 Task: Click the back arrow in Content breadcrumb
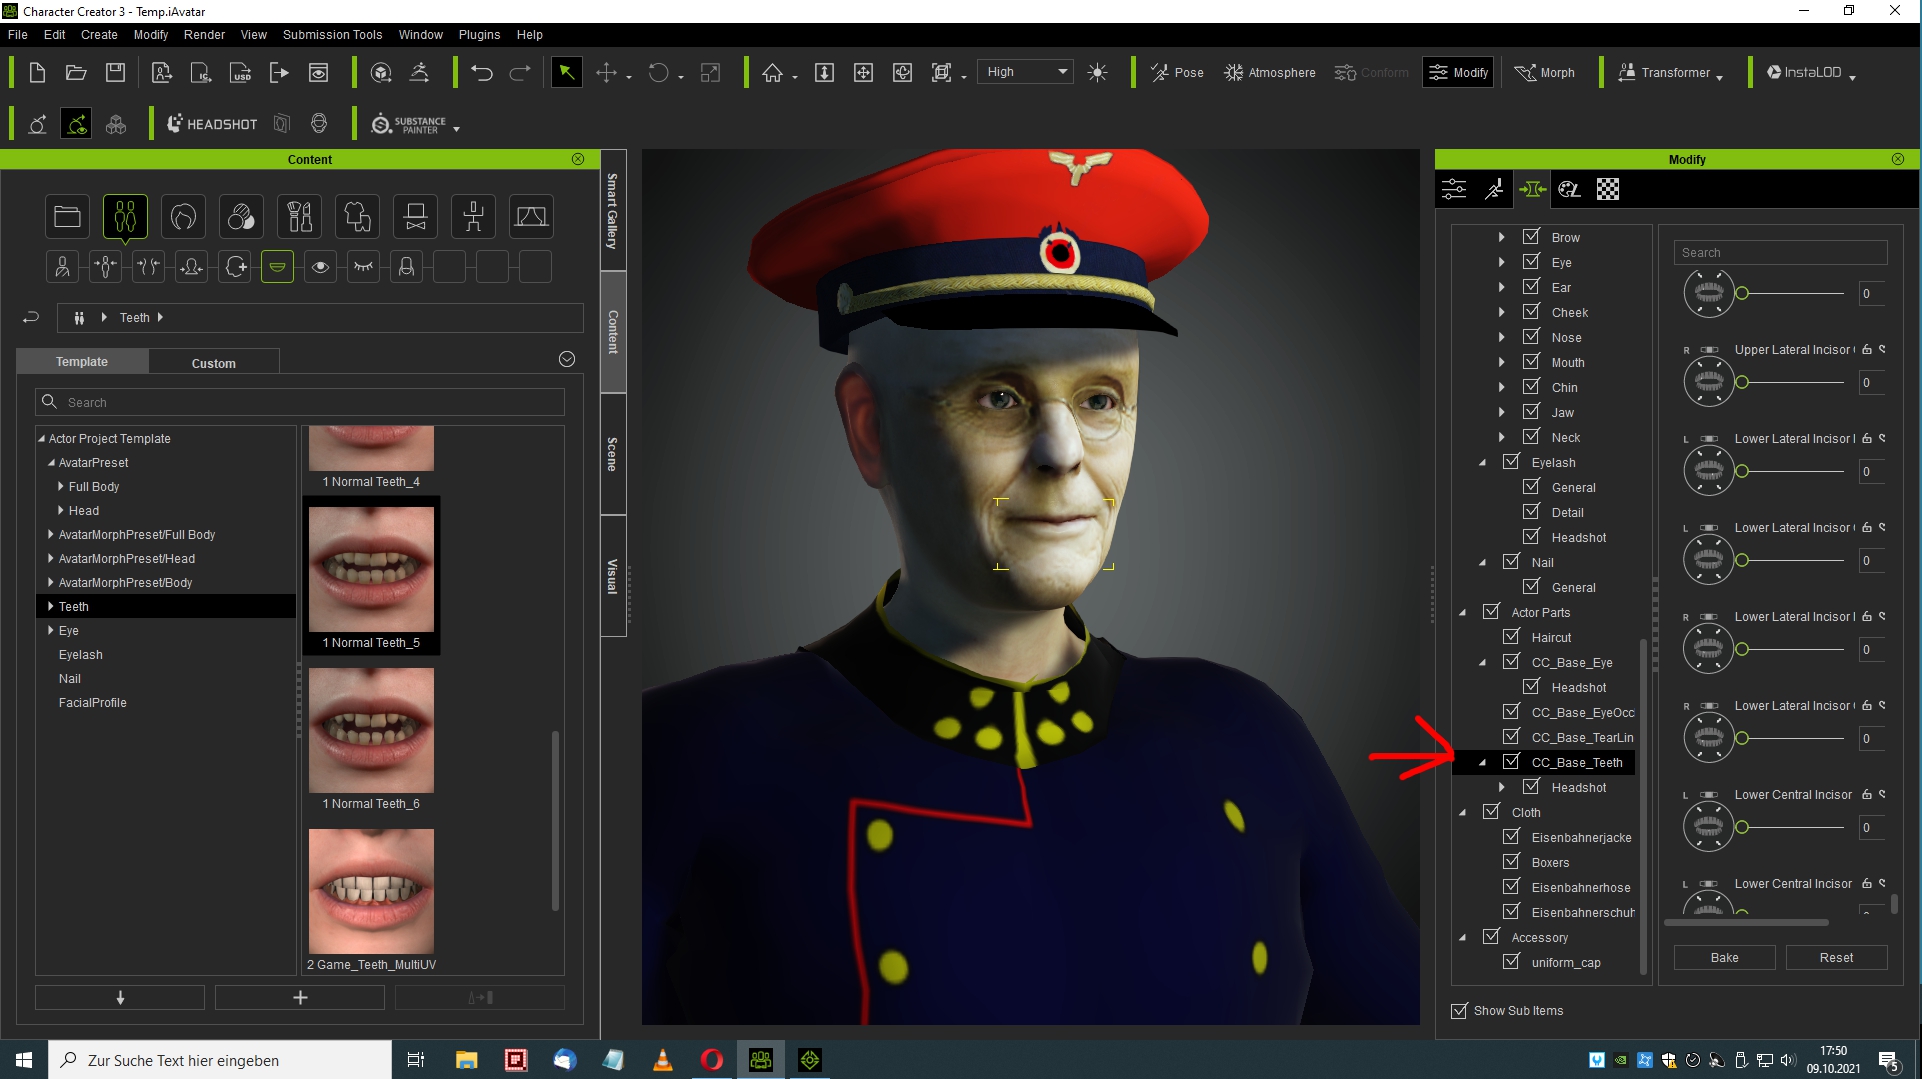tap(31, 317)
